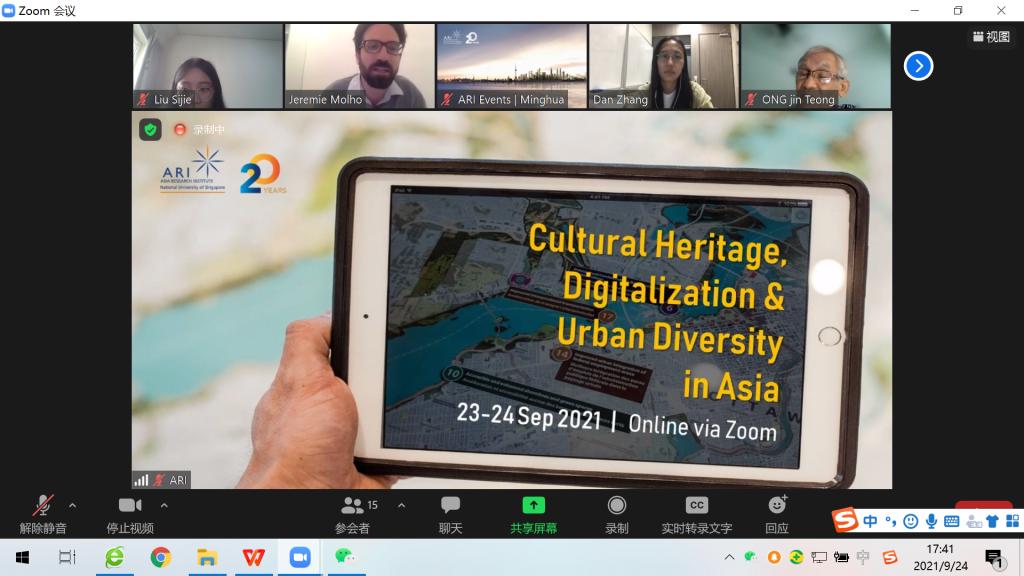Select Jeremie Molho's video thumbnail

(359, 66)
